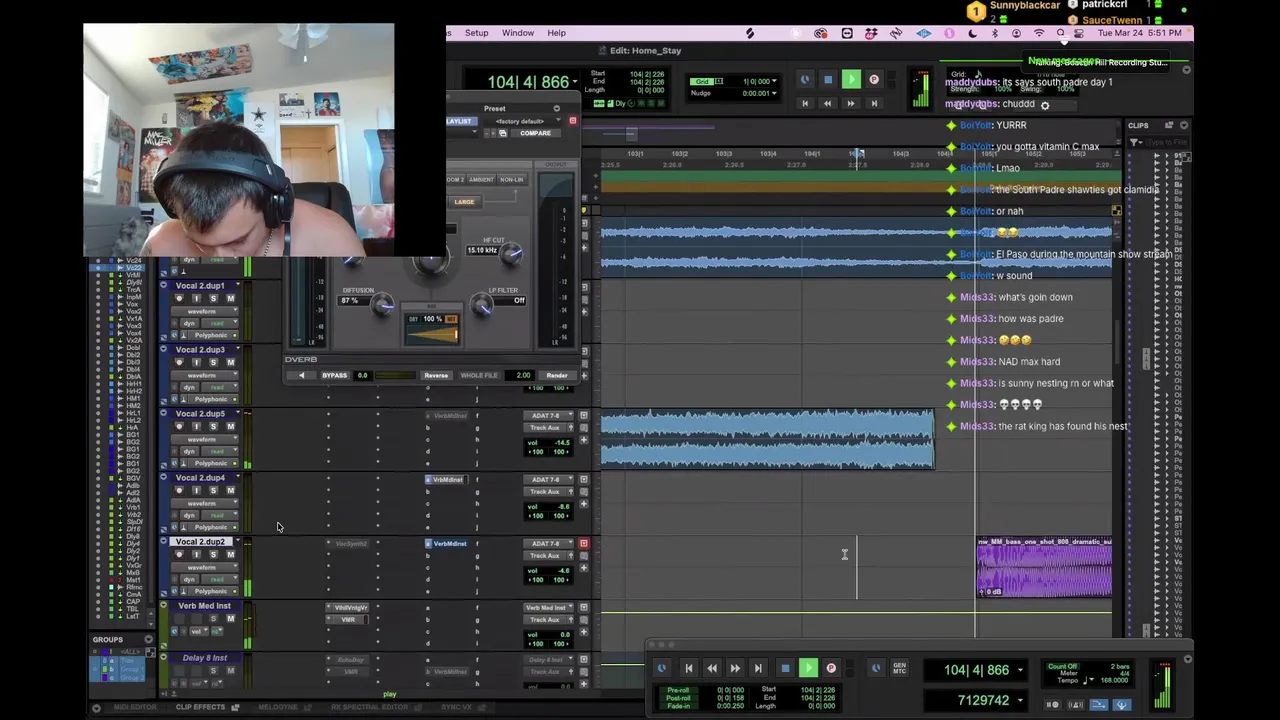Screen dimensions: 1280x720
Task: Click the BYPASS button in D-Verb
Action: click(335, 376)
